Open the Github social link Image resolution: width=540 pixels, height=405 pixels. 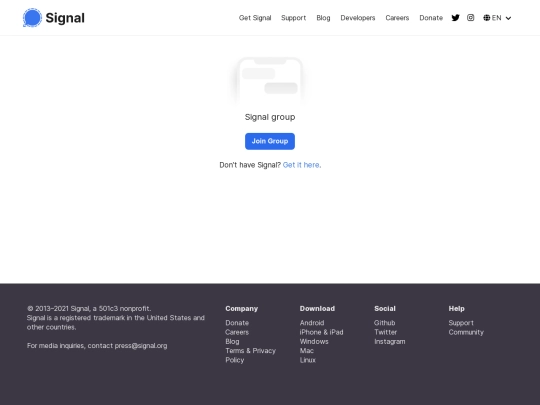point(384,323)
